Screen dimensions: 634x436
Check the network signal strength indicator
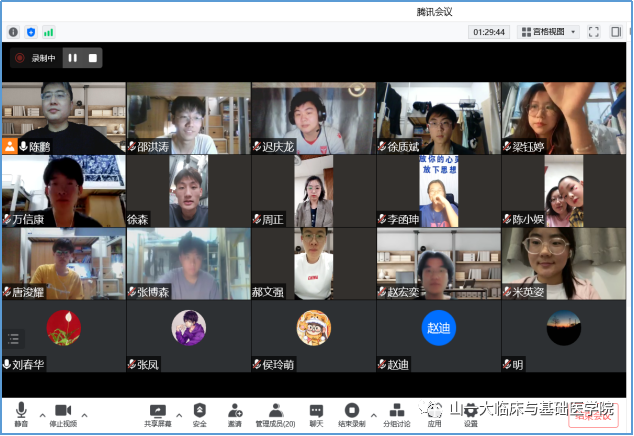[48, 32]
